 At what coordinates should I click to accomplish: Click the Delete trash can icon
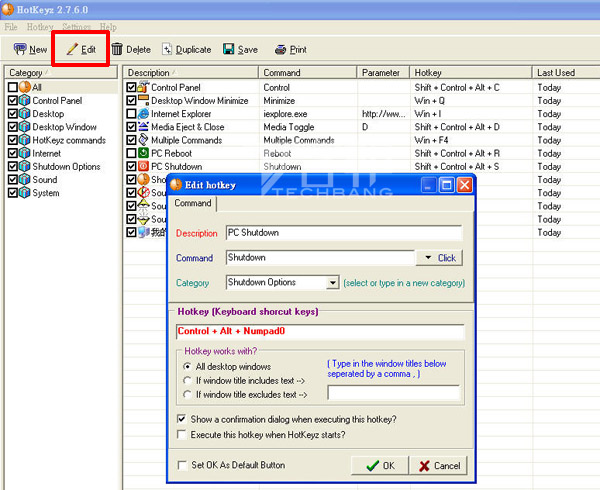click(x=117, y=49)
